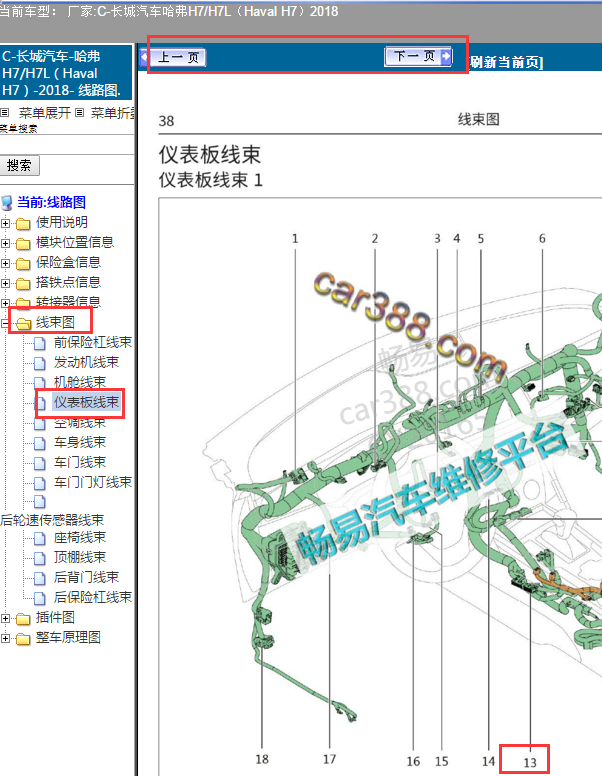Open the 发动机线束 tree item
Viewport: 602px width, 776px height.
(86, 362)
